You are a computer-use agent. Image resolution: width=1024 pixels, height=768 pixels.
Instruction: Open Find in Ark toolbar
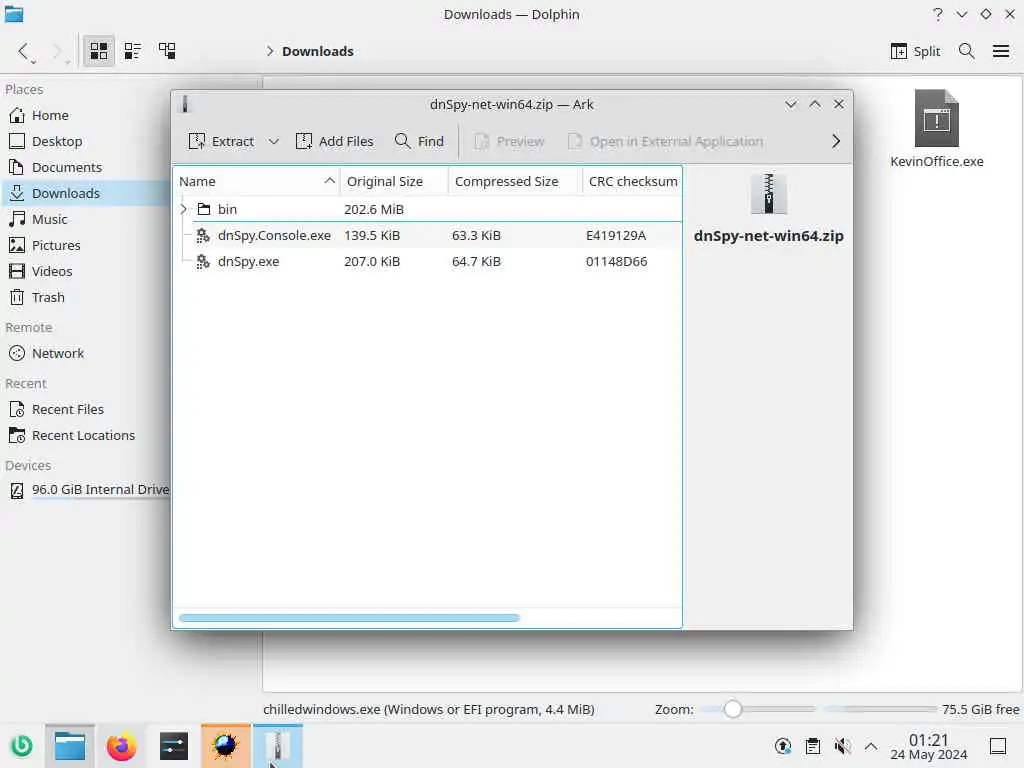coord(420,141)
